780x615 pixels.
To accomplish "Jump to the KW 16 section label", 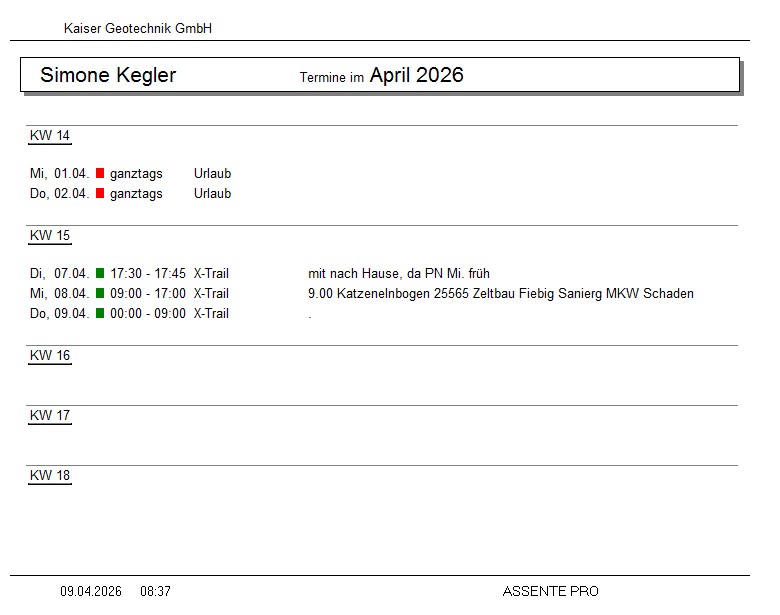I will click(x=50, y=356).
